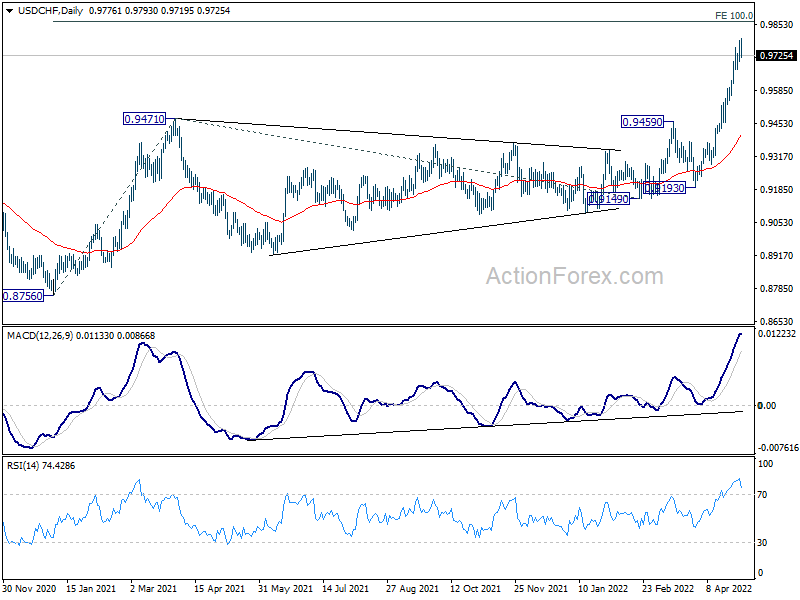Select the 31 May 2021 date label

click(285, 588)
